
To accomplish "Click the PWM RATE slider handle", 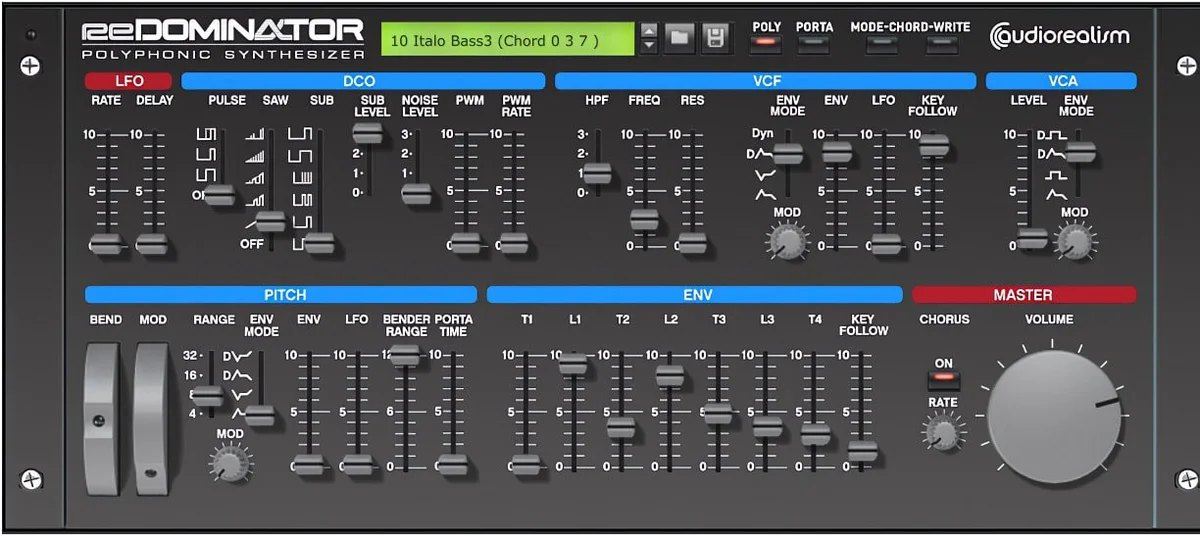I will [512, 243].
